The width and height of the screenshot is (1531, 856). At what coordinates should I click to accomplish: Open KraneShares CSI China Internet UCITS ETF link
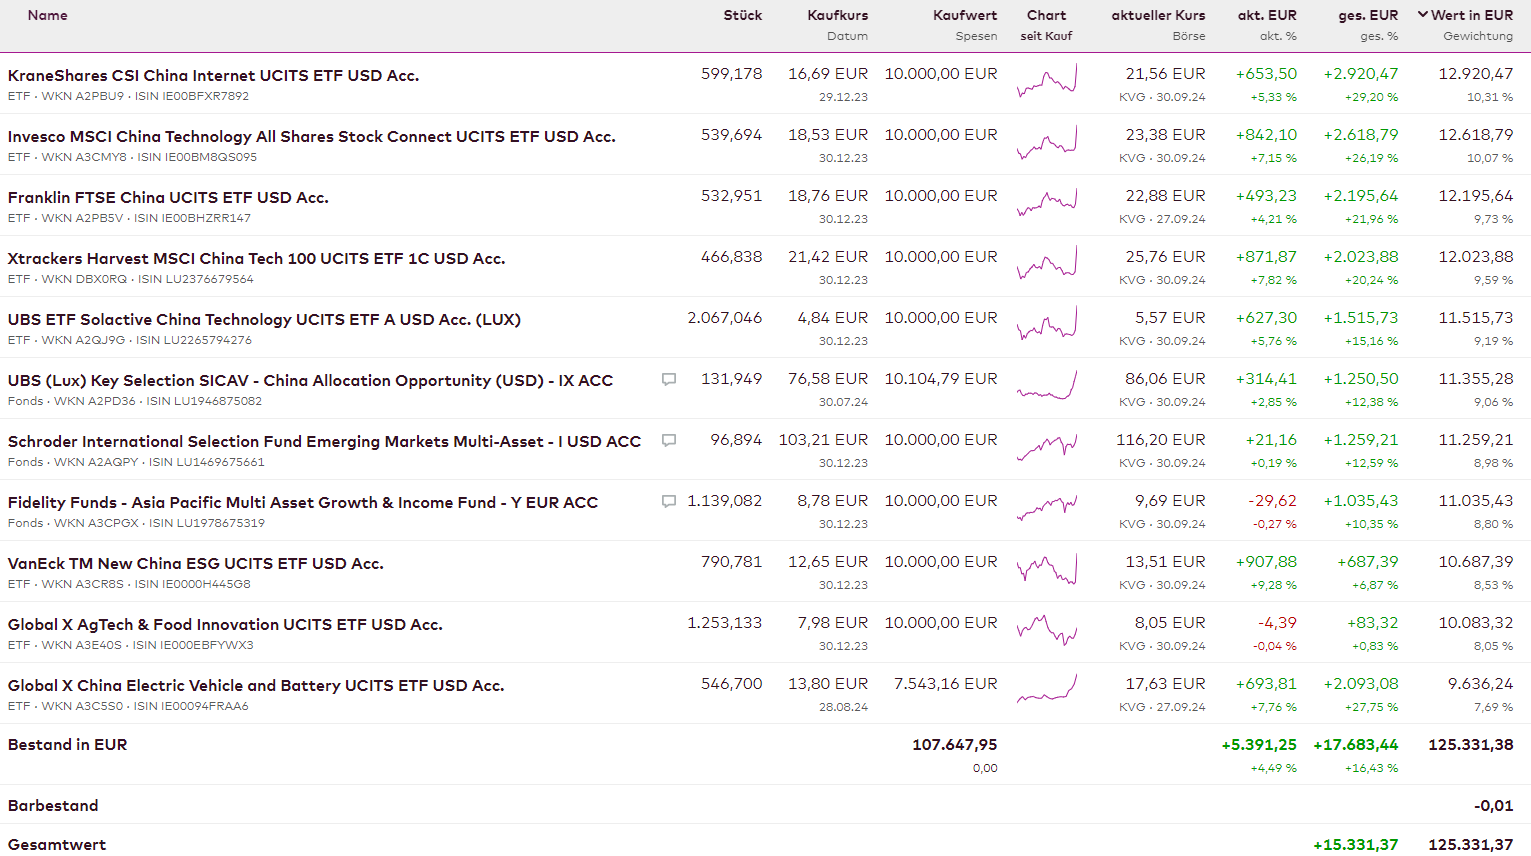213,76
